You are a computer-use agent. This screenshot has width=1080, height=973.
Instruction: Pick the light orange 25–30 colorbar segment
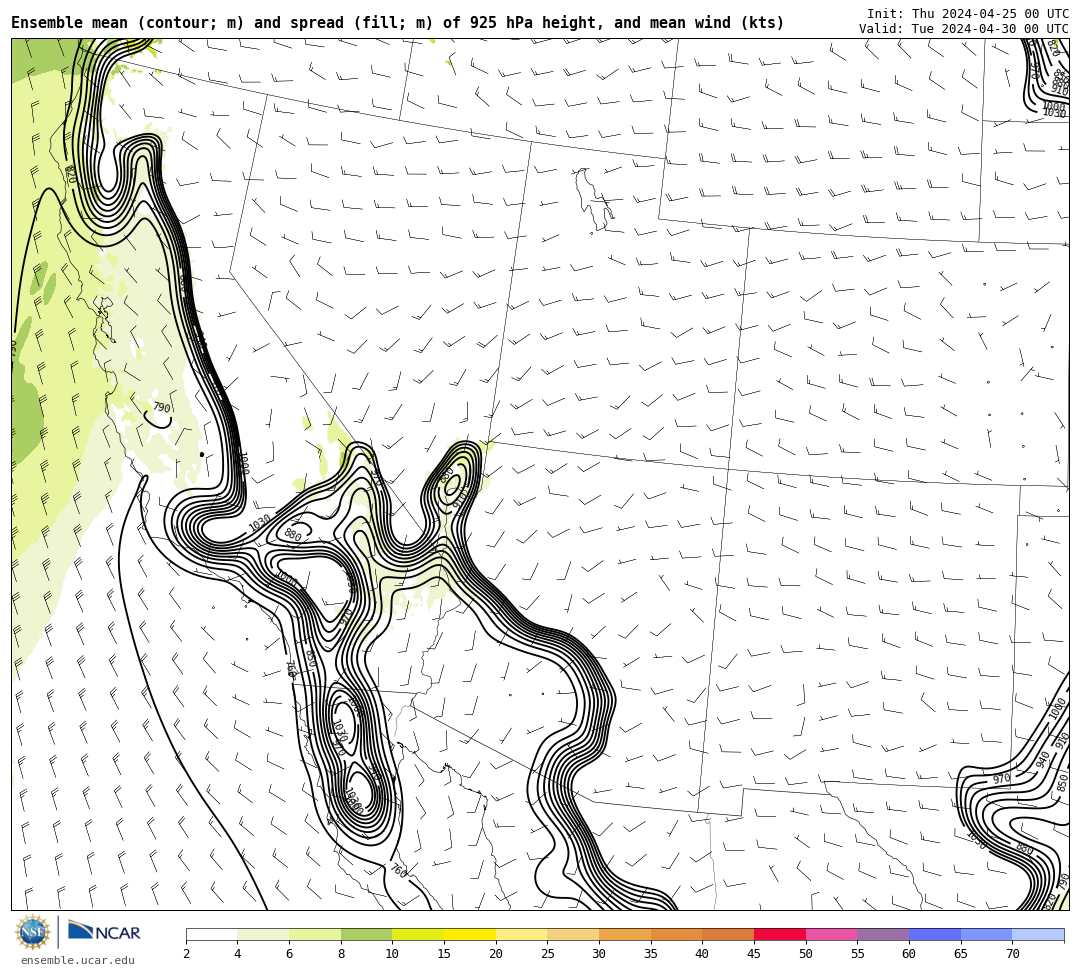573,934
